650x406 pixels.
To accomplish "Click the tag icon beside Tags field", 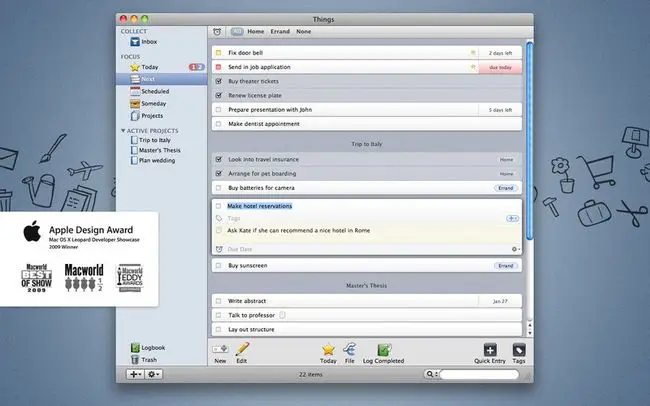I will tap(219, 218).
